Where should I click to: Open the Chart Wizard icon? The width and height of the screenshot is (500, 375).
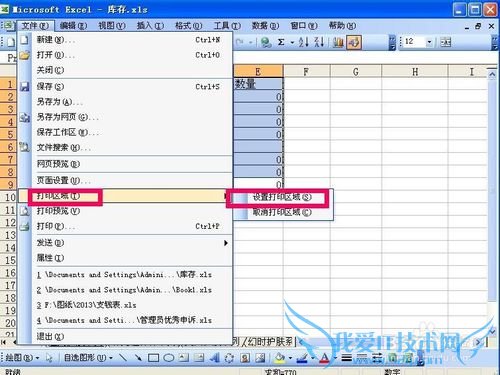pyautogui.click(x=338, y=42)
